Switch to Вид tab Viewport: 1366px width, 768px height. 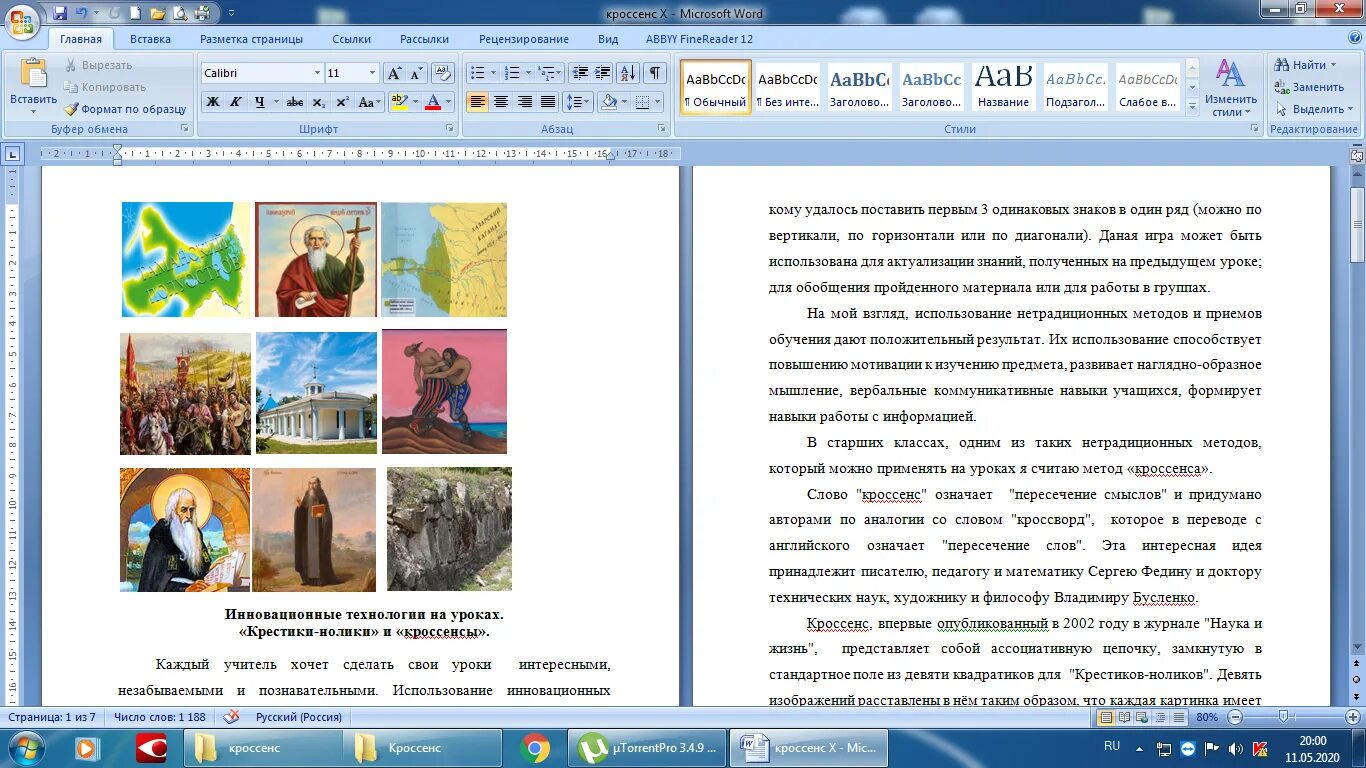(608, 39)
